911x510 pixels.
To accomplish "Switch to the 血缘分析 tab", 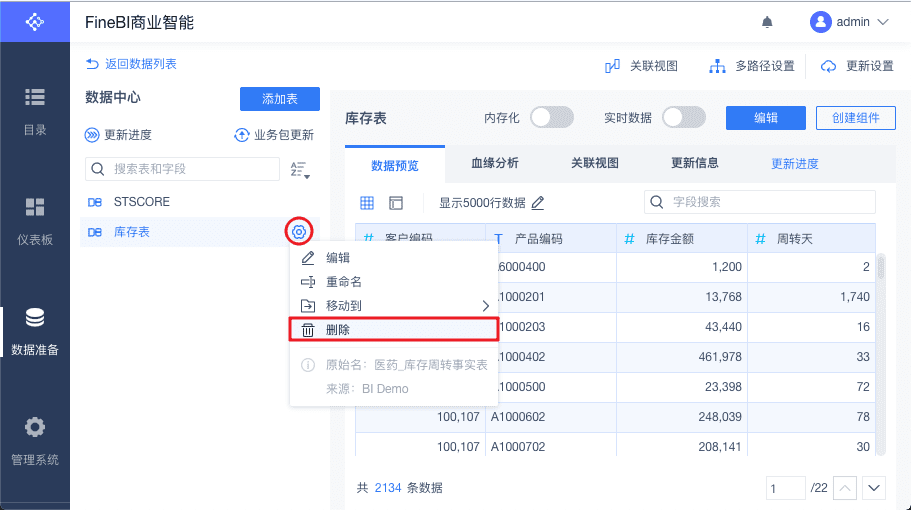I will click(495, 163).
